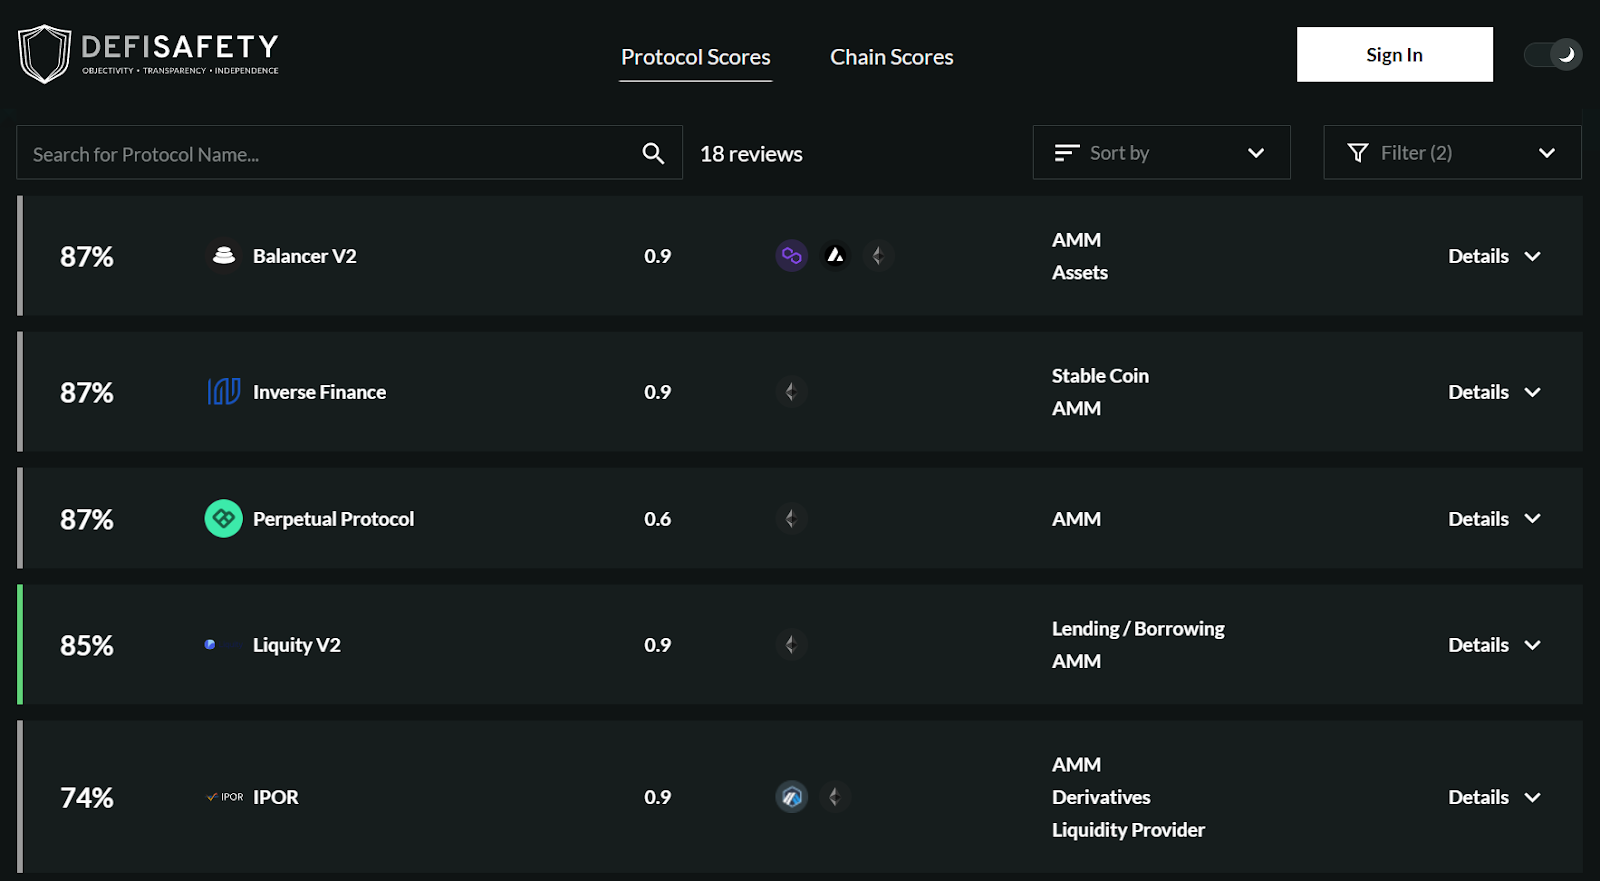Click the 0.6 version of Perpetual Protocol
Image resolution: width=1600 pixels, height=881 pixels.
(658, 519)
